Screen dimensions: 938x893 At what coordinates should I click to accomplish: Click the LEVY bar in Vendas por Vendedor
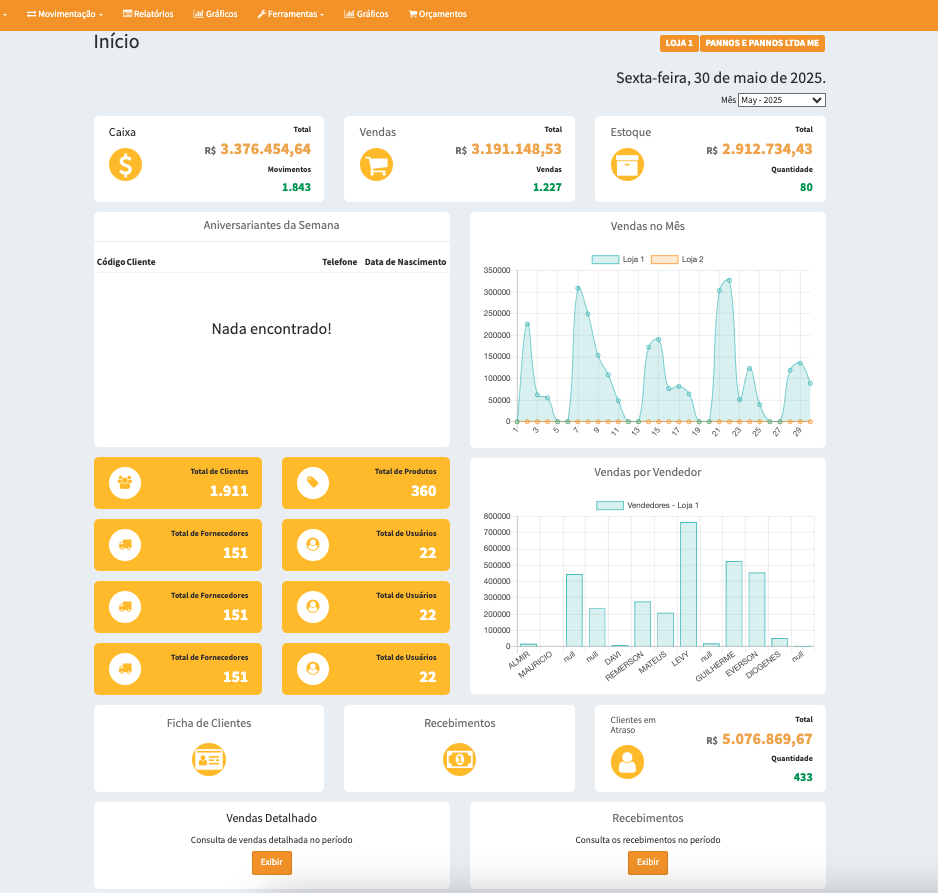[688, 584]
